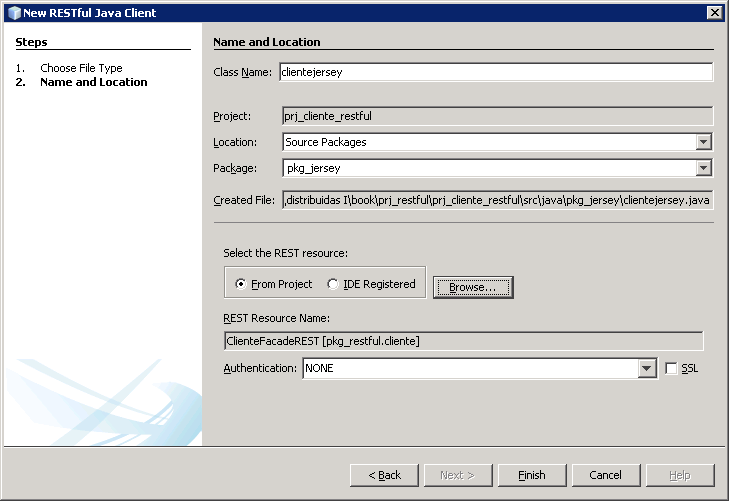Select the IDE Registered radio option
Image resolution: width=729 pixels, height=501 pixels.
click(333, 285)
